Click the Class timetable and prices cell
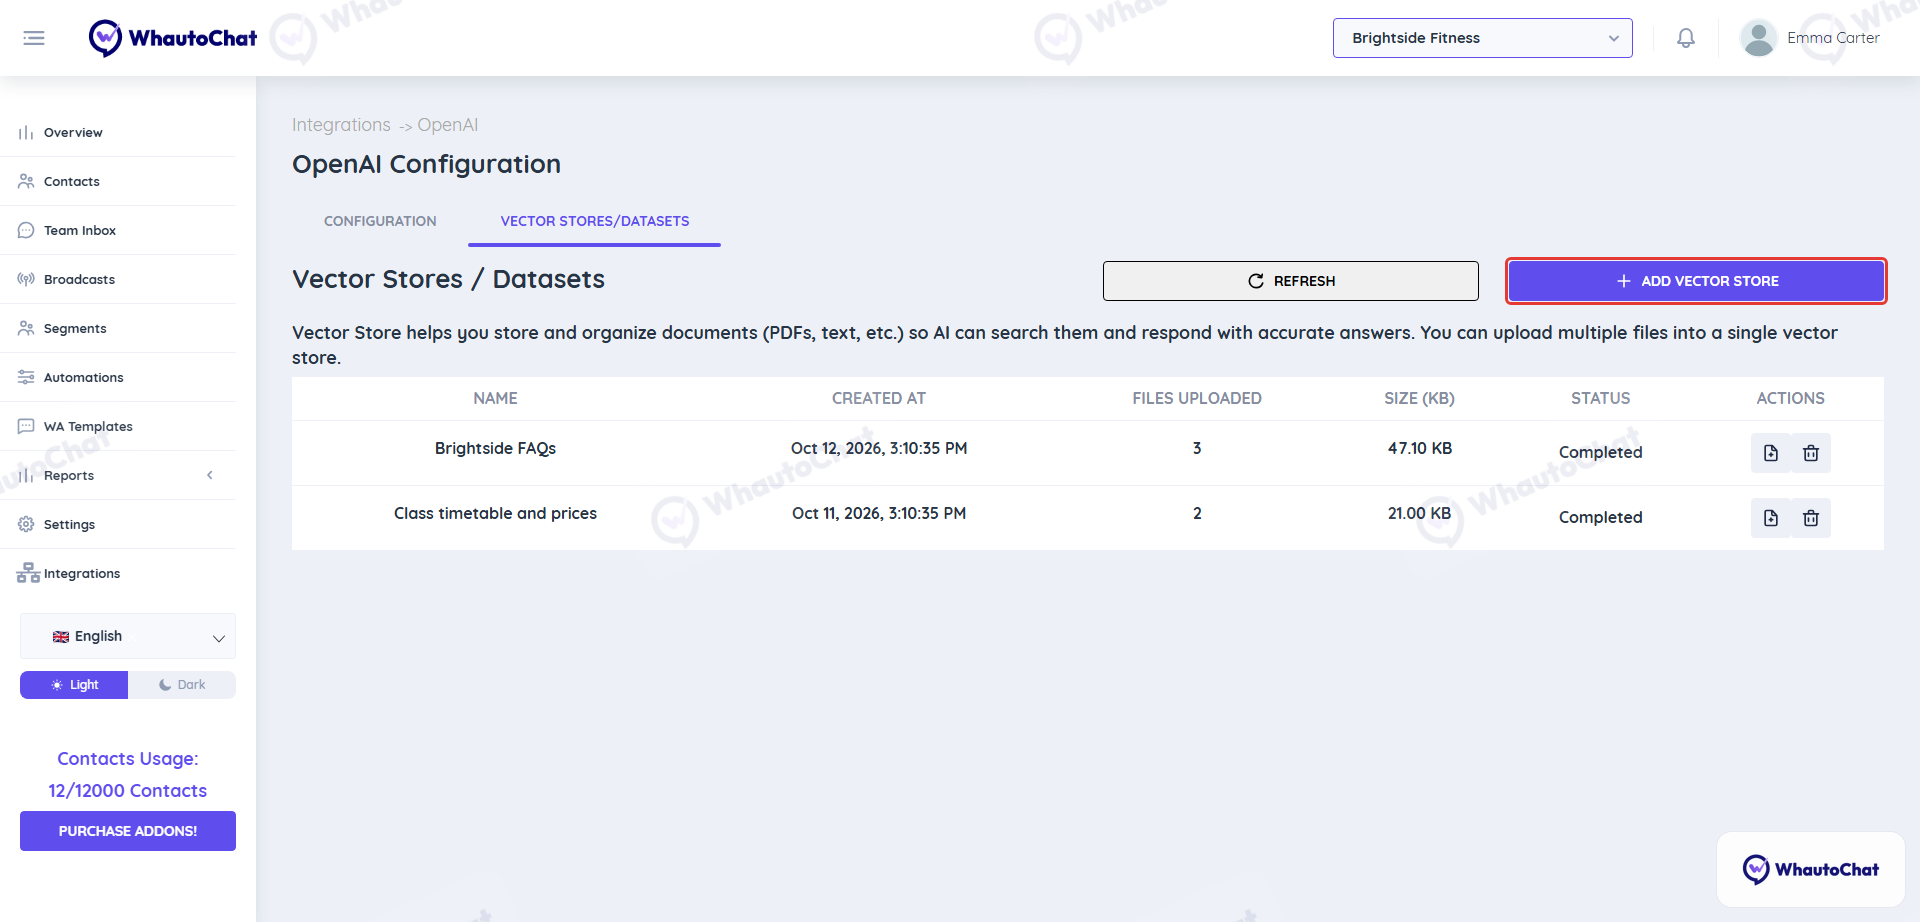This screenshot has width=1920, height=922. (x=495, y=514)
